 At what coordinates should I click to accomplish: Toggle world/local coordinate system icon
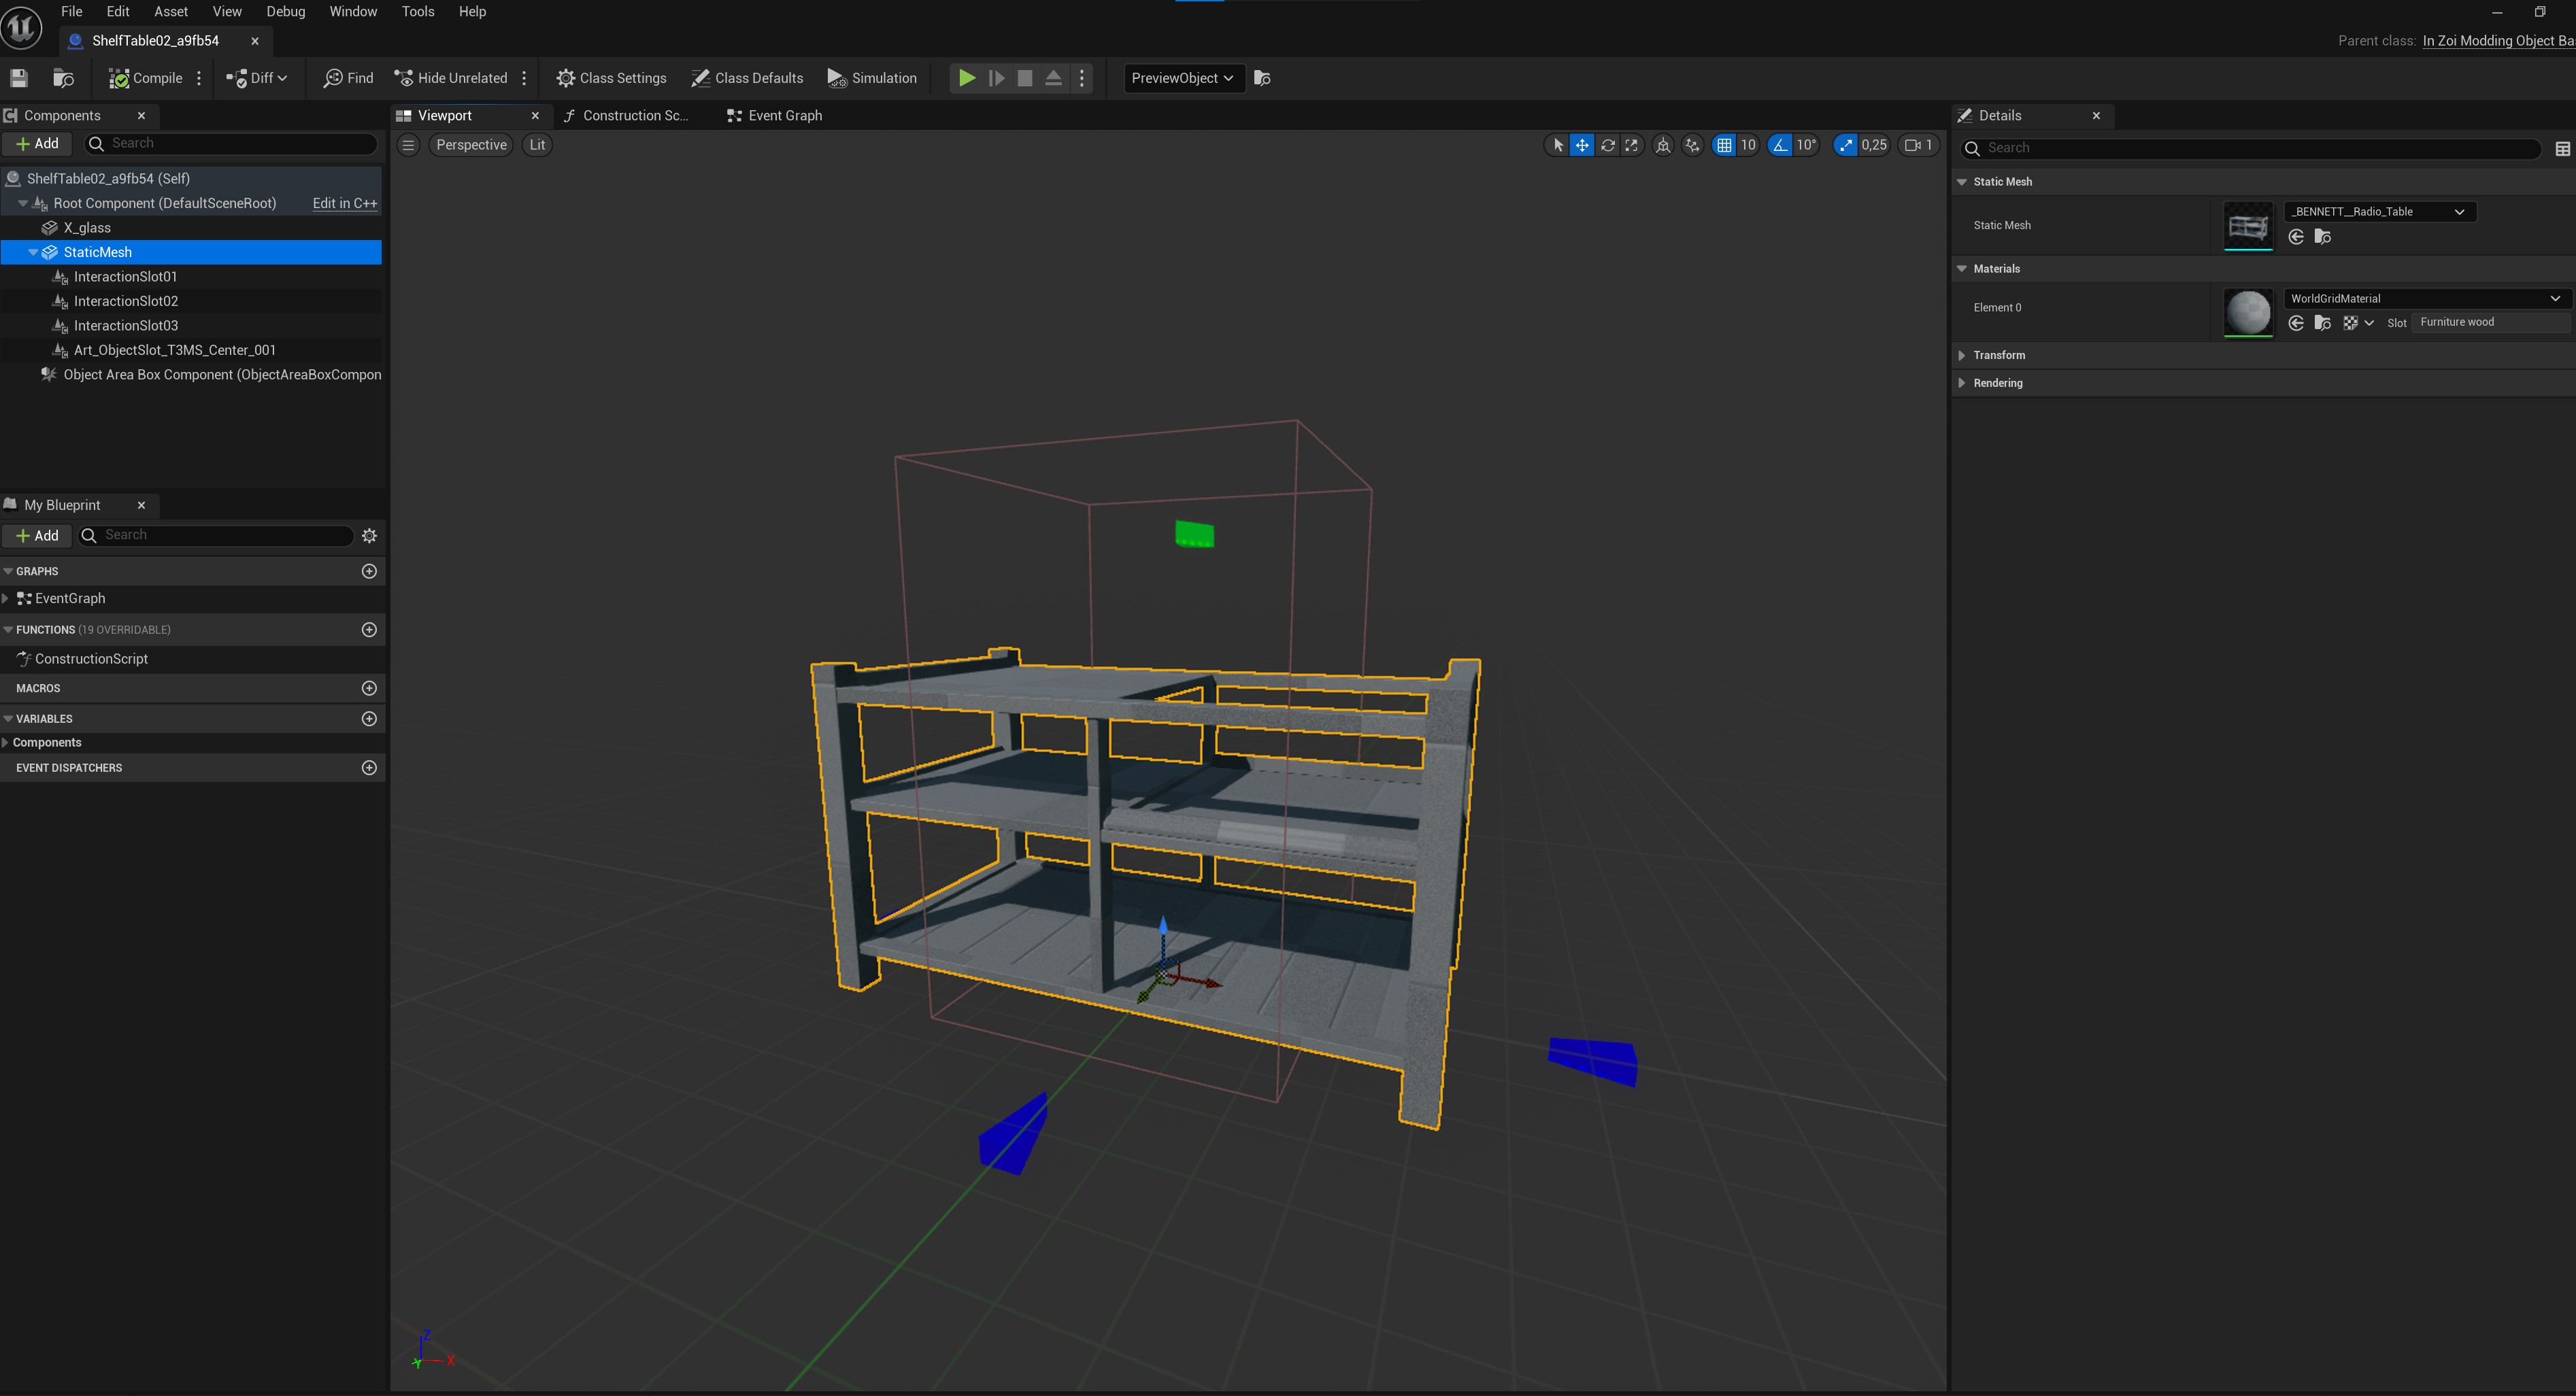[x=1663, y=145]
